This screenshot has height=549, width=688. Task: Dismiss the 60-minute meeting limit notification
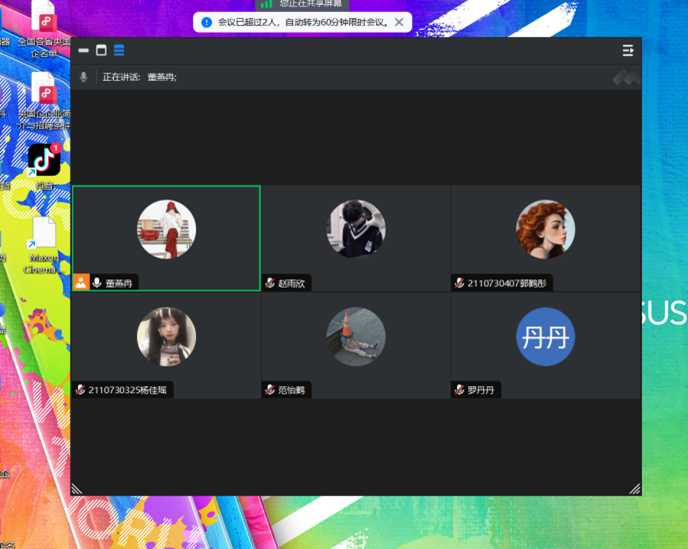(x=399, y=22)
